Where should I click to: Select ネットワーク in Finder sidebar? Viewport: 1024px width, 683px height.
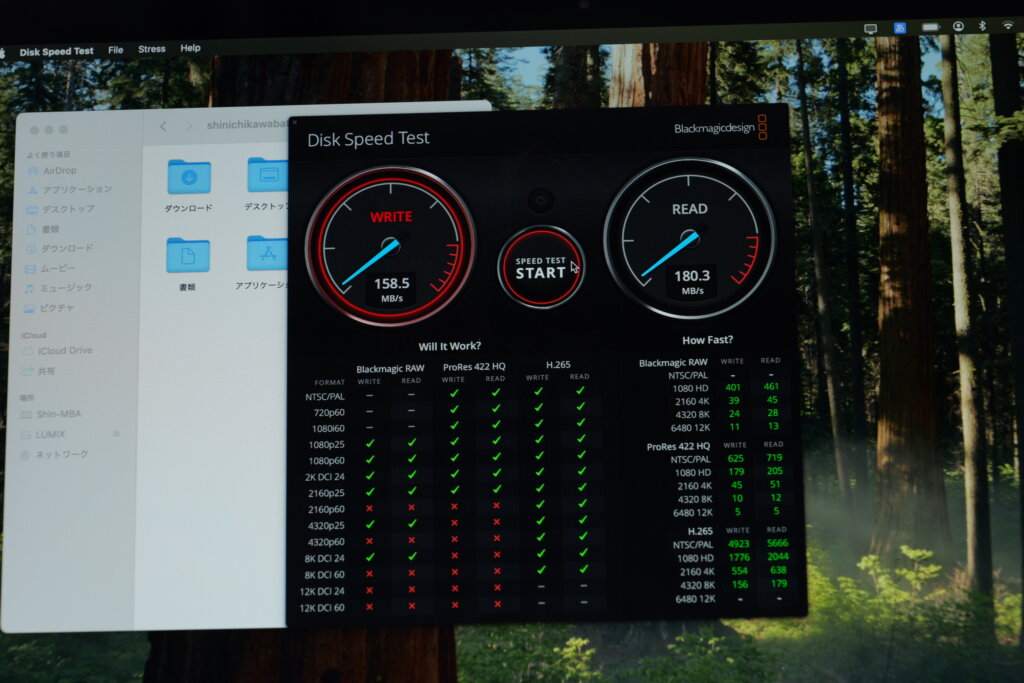point(54,454)
